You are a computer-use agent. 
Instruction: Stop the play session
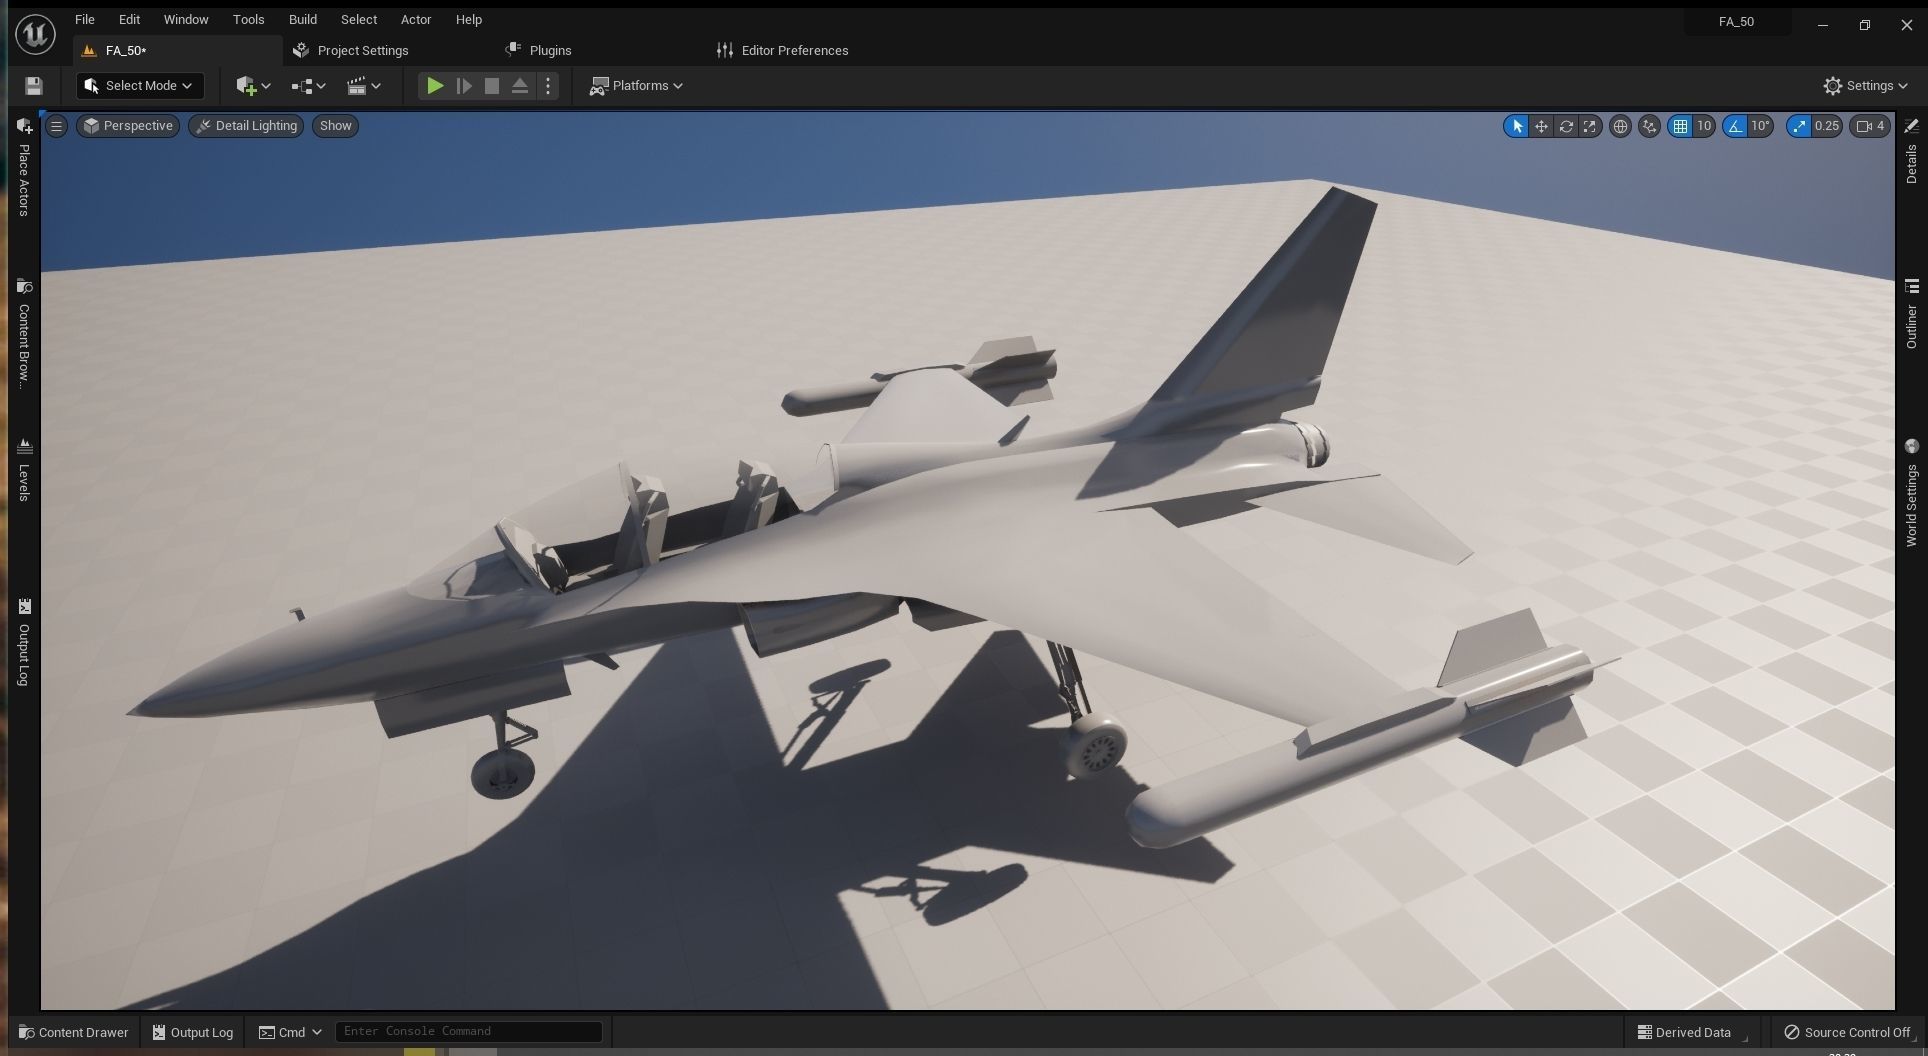(491, 86)
